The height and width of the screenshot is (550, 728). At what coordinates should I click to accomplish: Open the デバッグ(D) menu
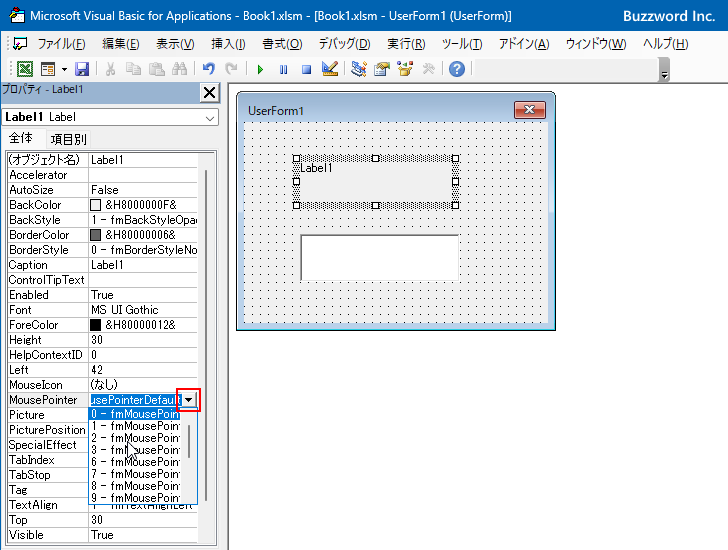344,44
